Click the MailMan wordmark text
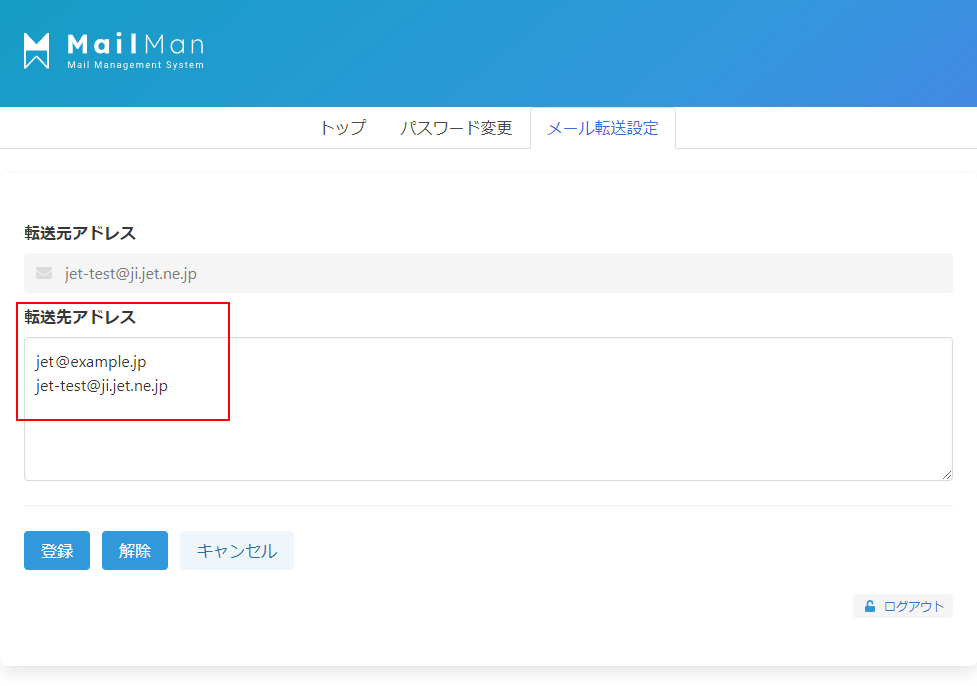 [135, 44]
